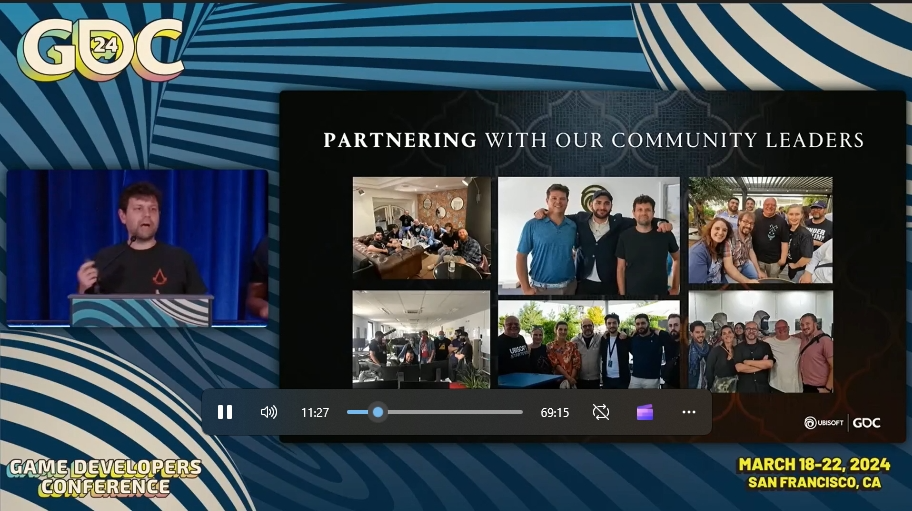The width and height of the screenshot is (912, 511).
Task: Click the GDC 24 logo
Action: coord(101,51)
